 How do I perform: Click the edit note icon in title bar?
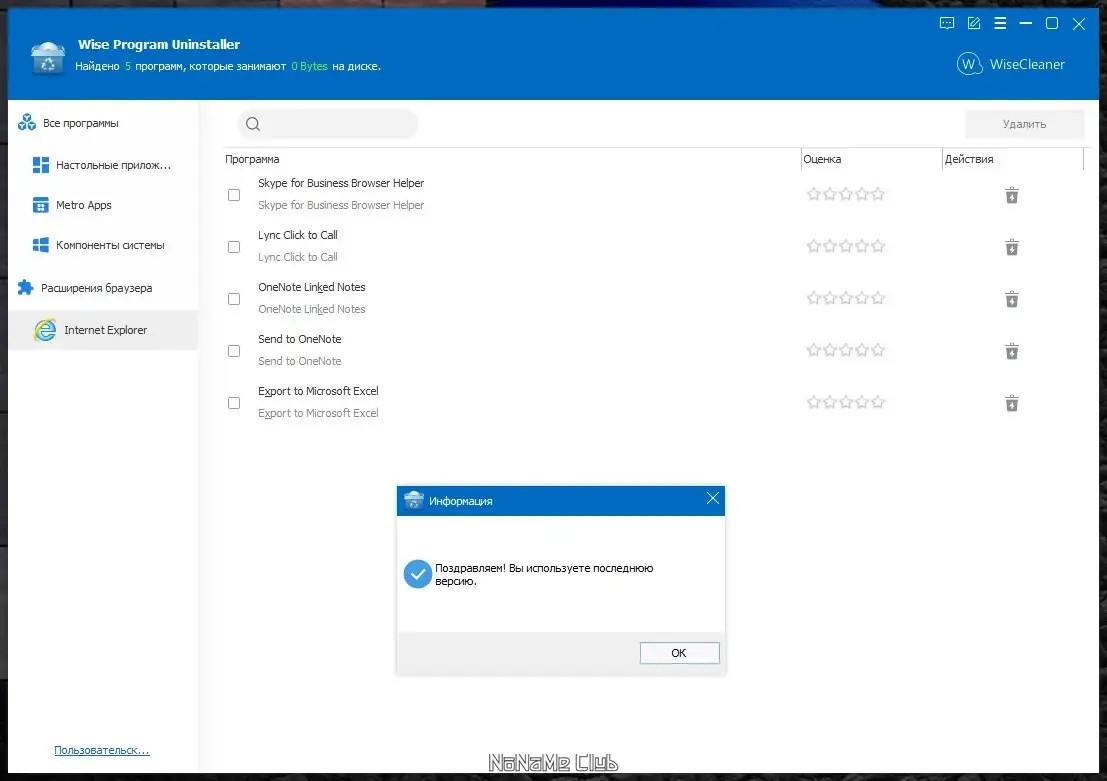click(x=974, y=23)
